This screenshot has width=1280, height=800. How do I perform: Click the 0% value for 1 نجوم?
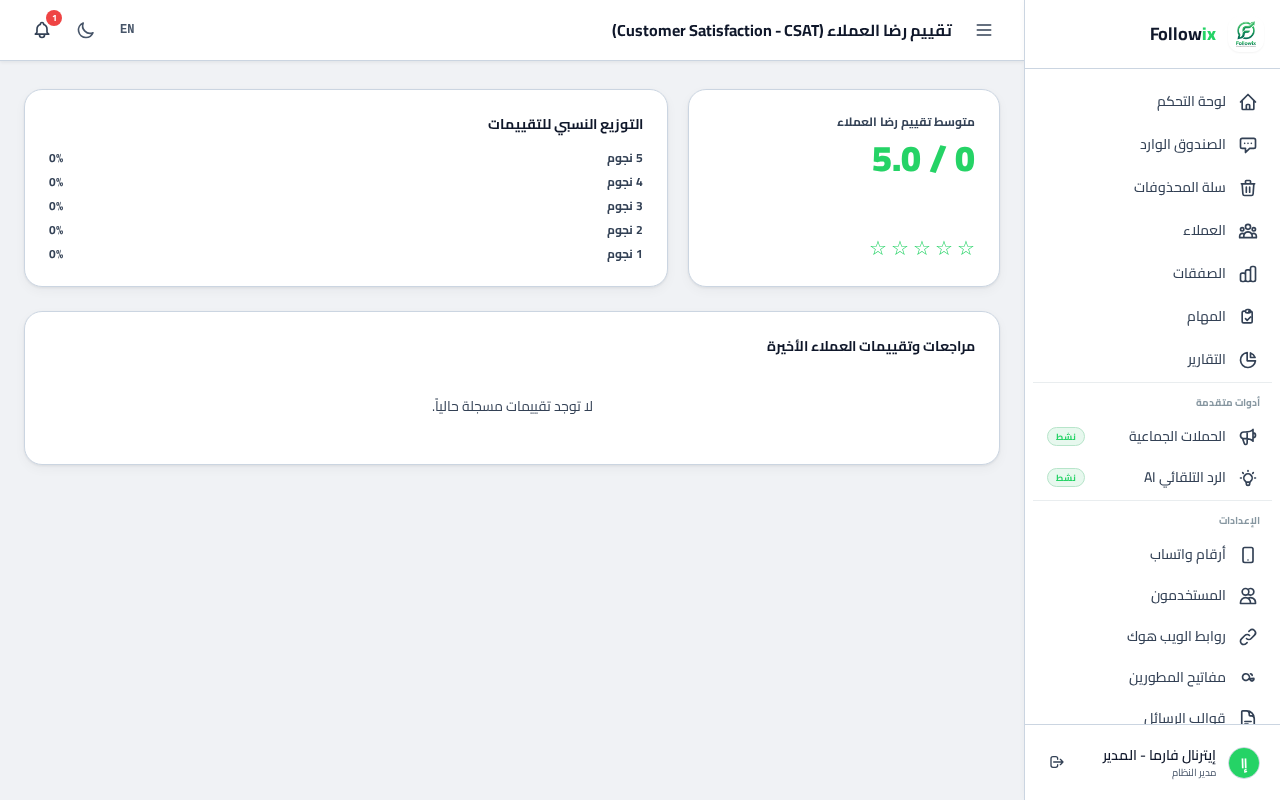click(x=56, y=254)
